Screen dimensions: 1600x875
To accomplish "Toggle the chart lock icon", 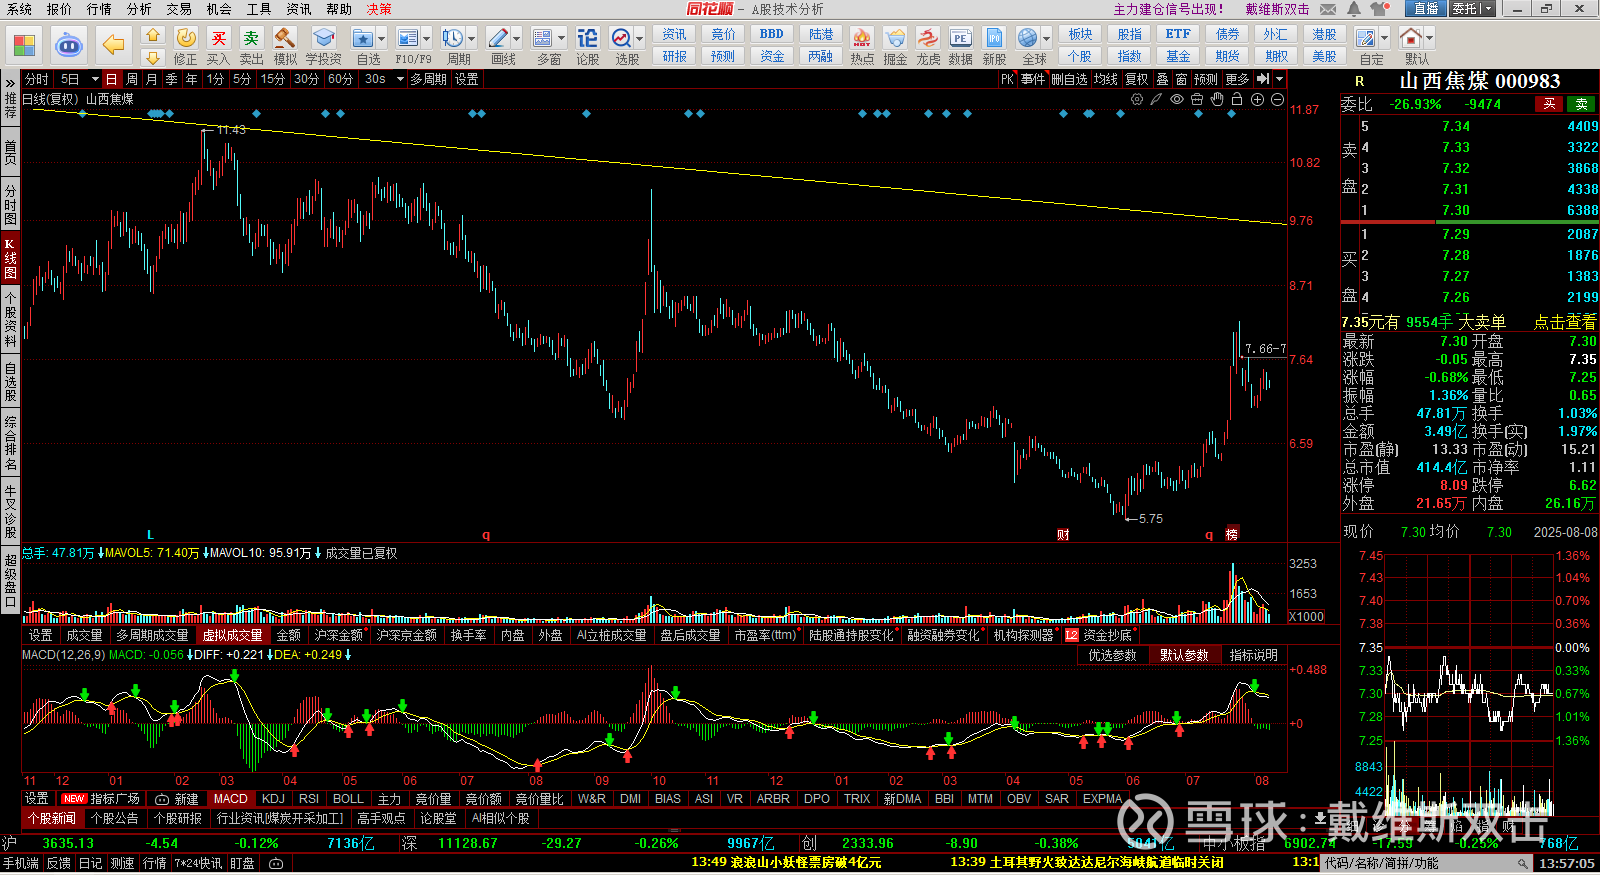I will 1237,99.
